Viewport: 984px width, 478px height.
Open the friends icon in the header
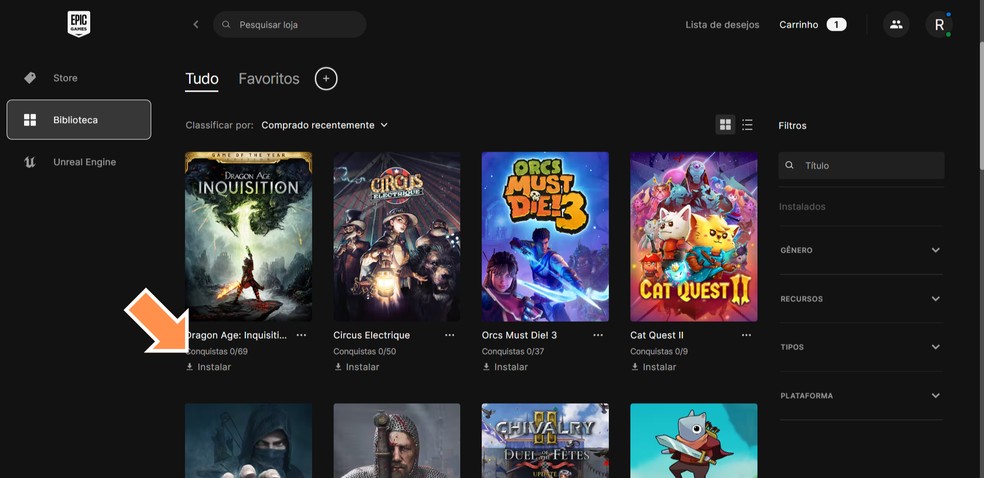point(896,24)
